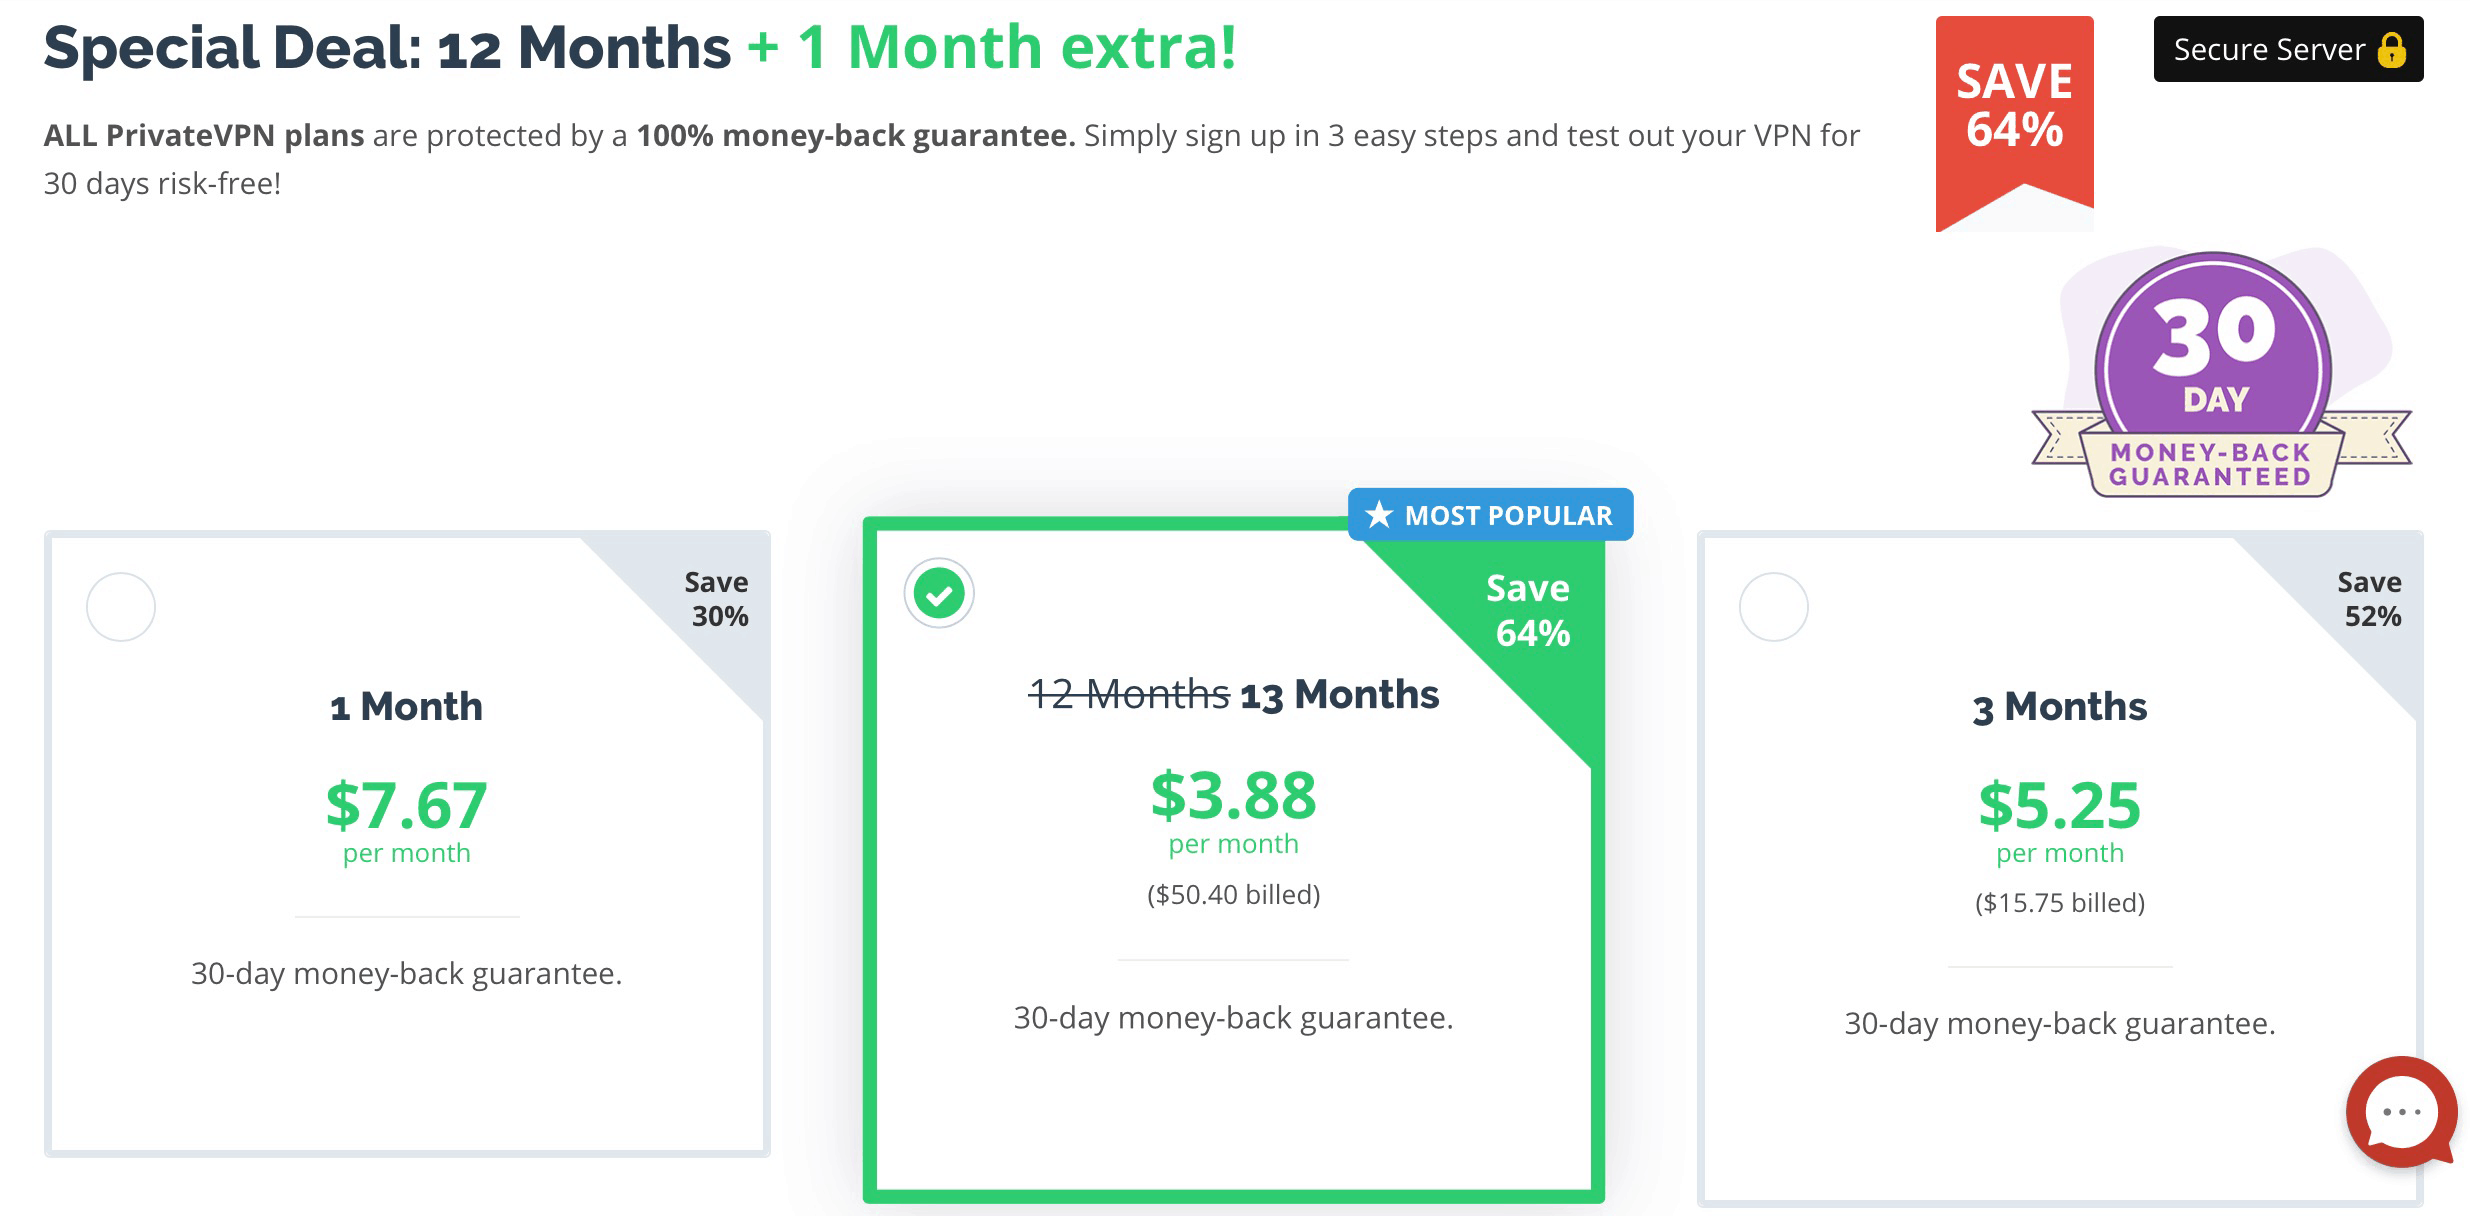
Task: Click the $3.88 per month price
Action: [1233, 797]
